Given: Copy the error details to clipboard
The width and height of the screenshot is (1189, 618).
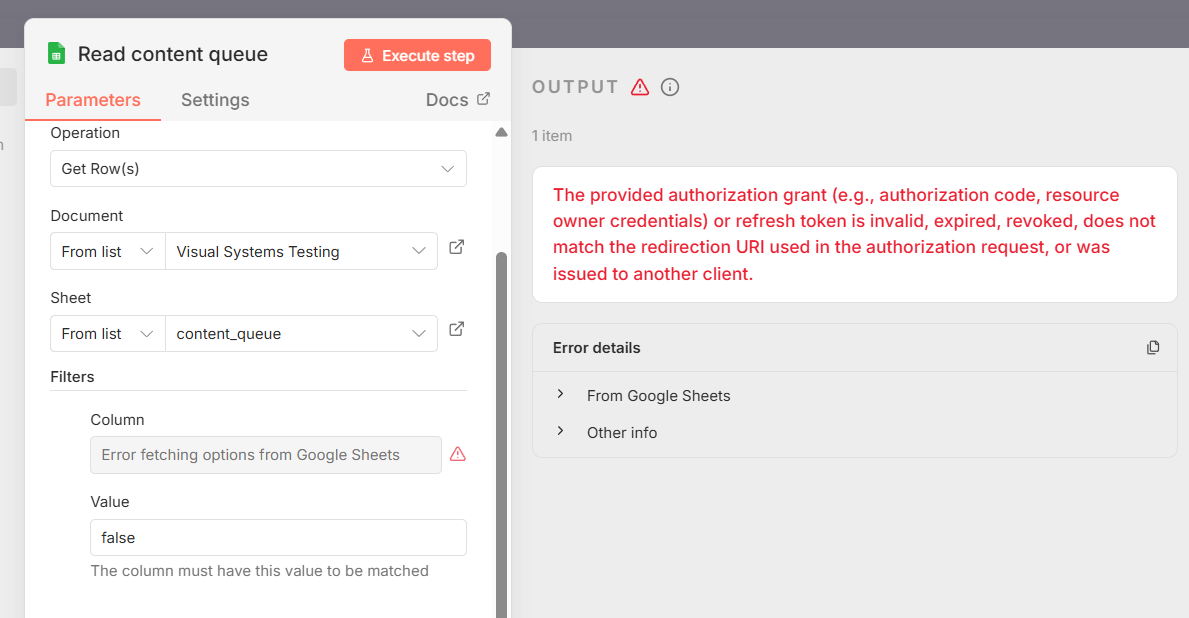Looking at the screenshot, I should point(1153,347).
